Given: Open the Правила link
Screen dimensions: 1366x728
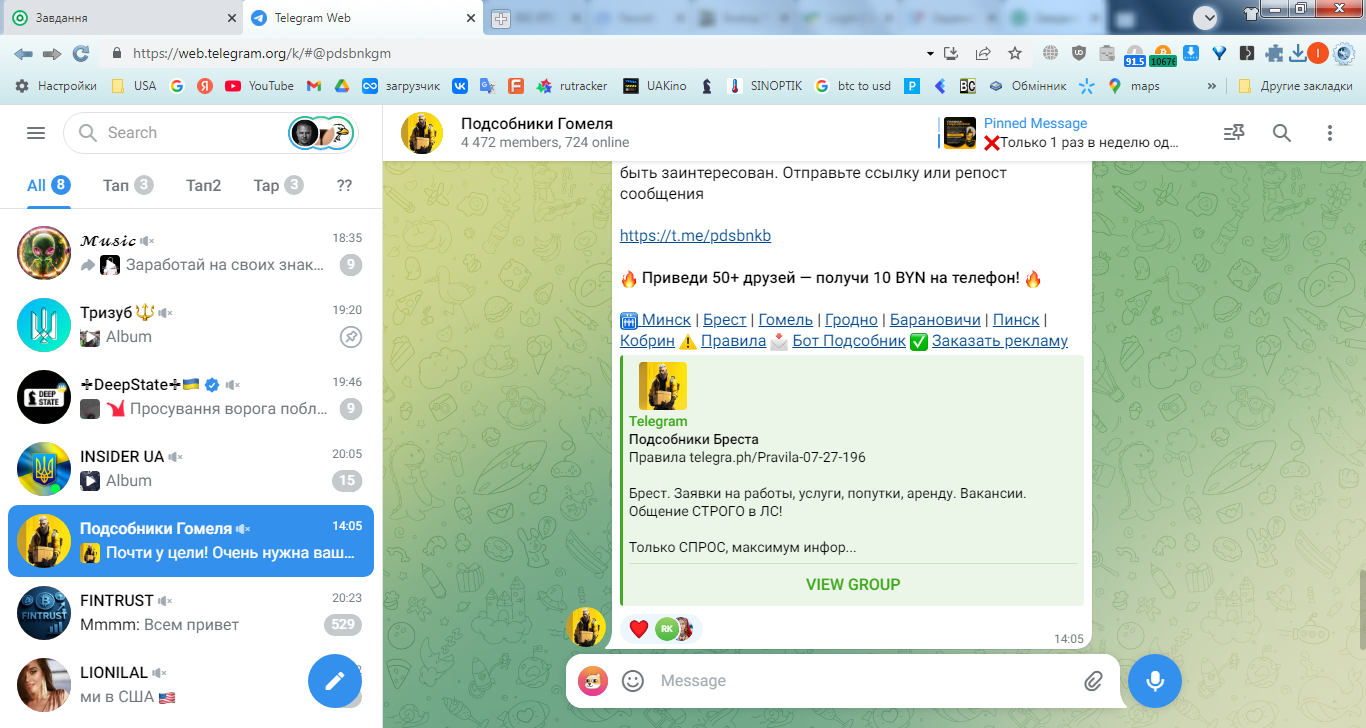Looking at the screenshot, I should pyautogui.click(x=733, y=341).
